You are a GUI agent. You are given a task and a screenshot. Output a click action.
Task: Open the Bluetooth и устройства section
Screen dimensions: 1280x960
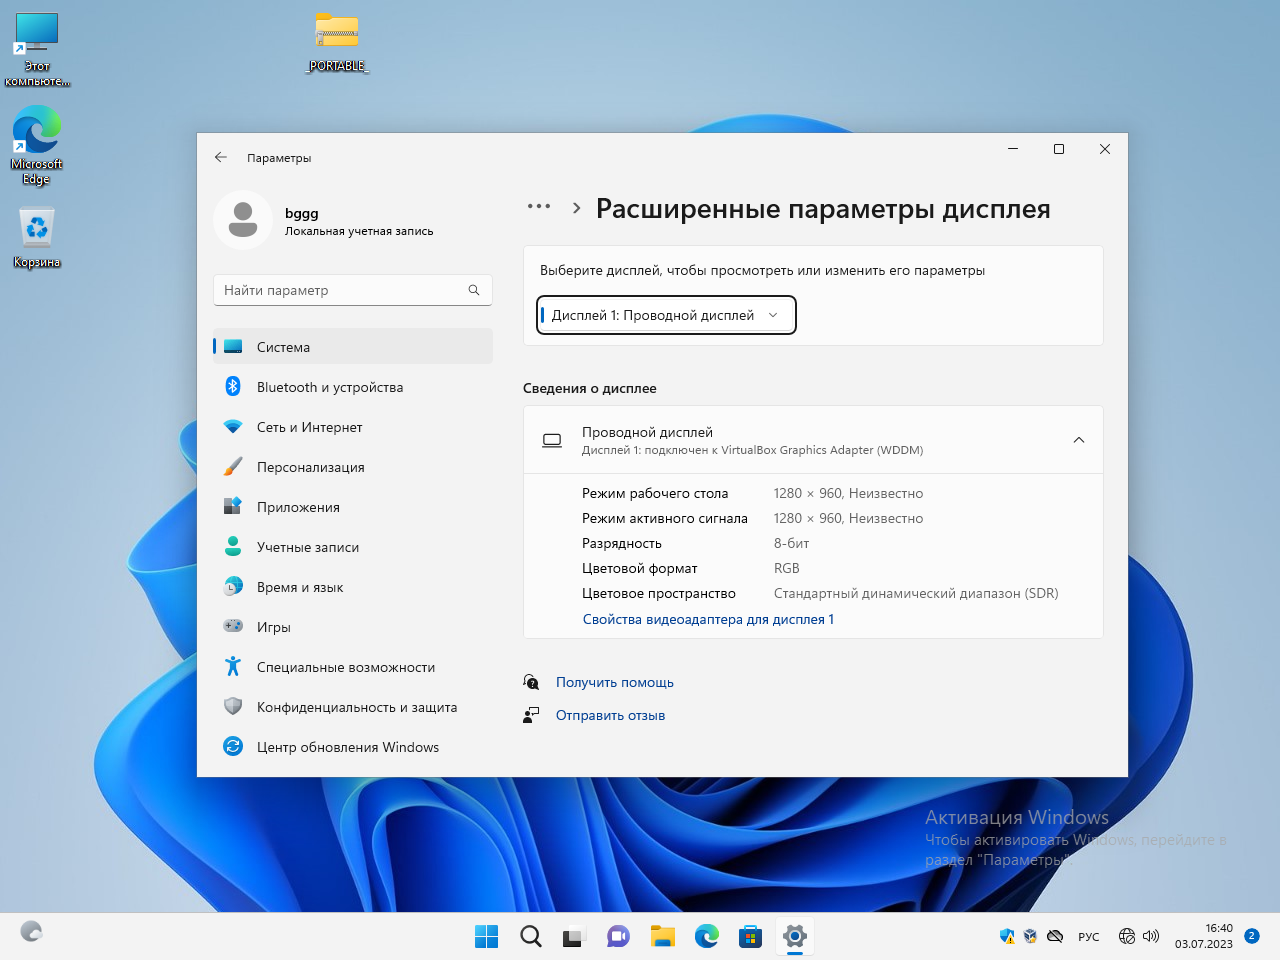[353, 387]
